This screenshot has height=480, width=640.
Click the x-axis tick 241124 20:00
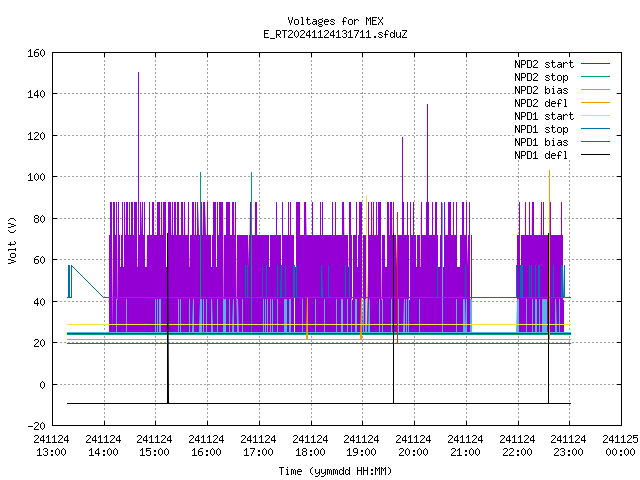[413, 446]
